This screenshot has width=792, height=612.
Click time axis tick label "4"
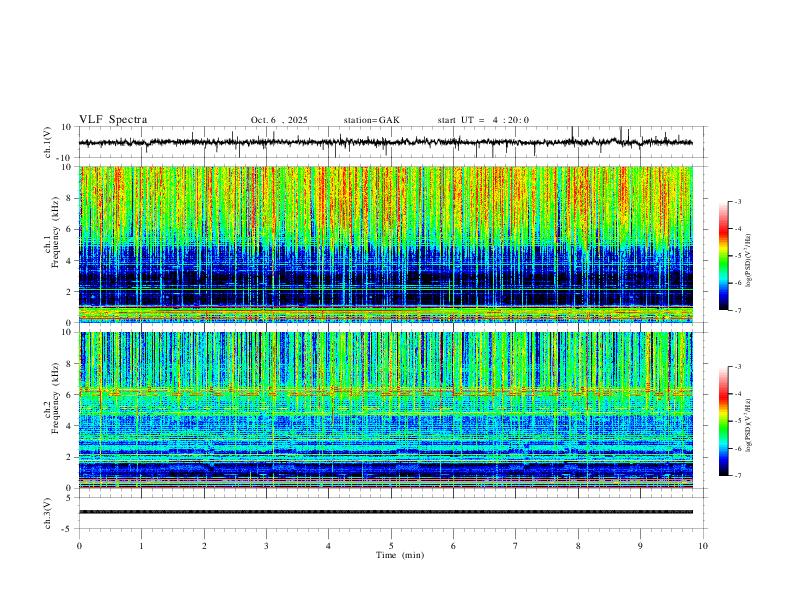[328, 546]
